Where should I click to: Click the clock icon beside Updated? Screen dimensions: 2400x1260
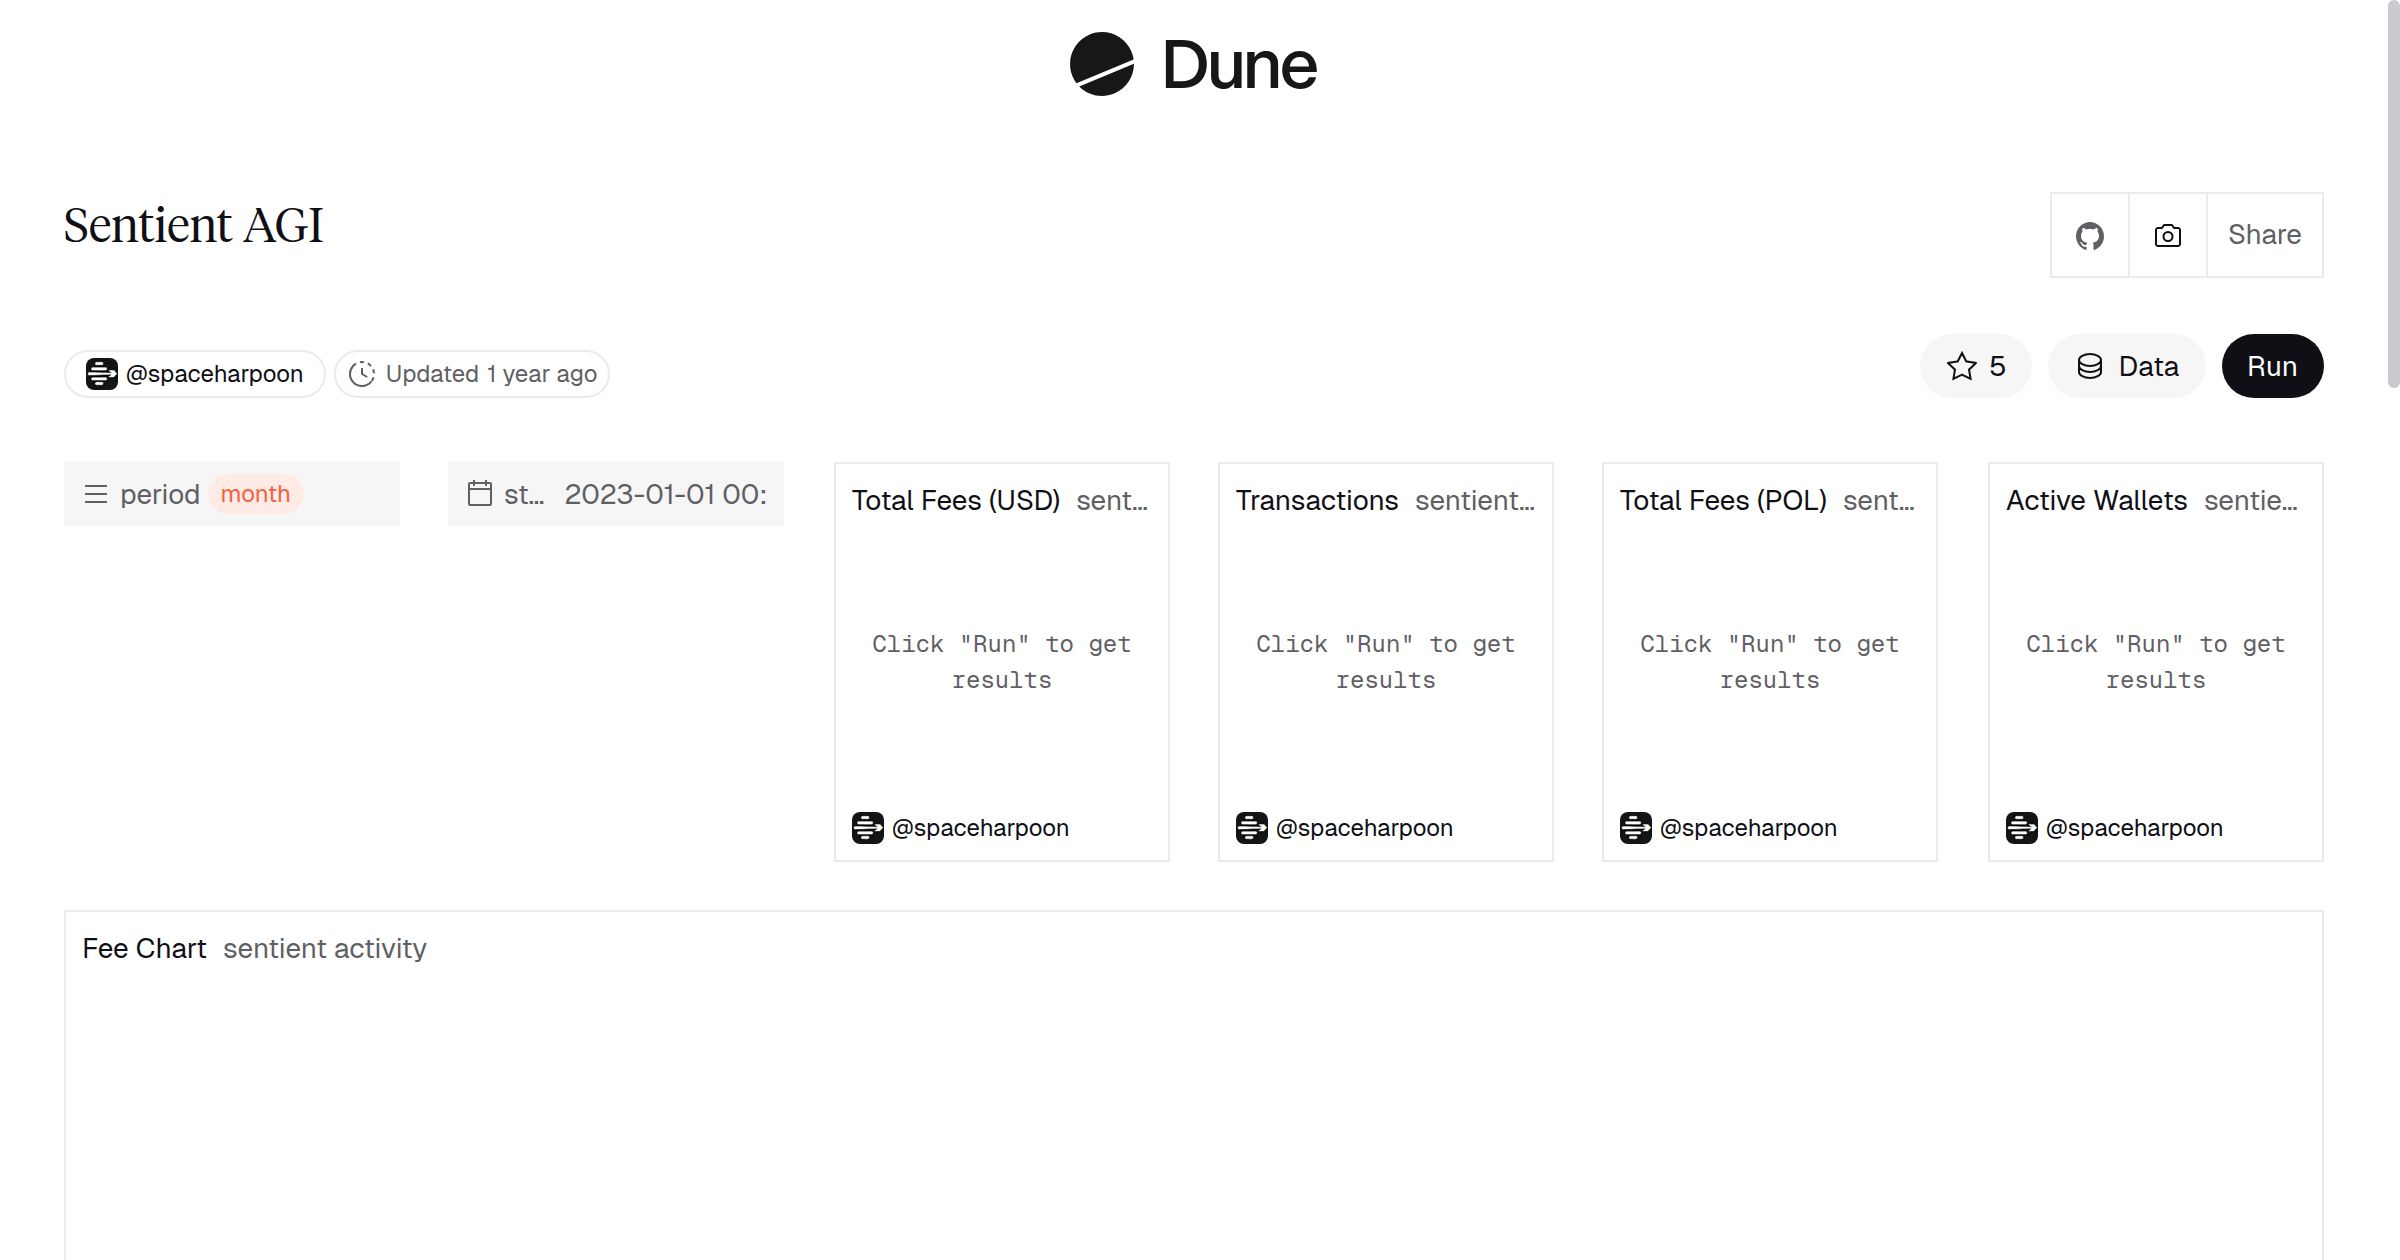[362, 374]
